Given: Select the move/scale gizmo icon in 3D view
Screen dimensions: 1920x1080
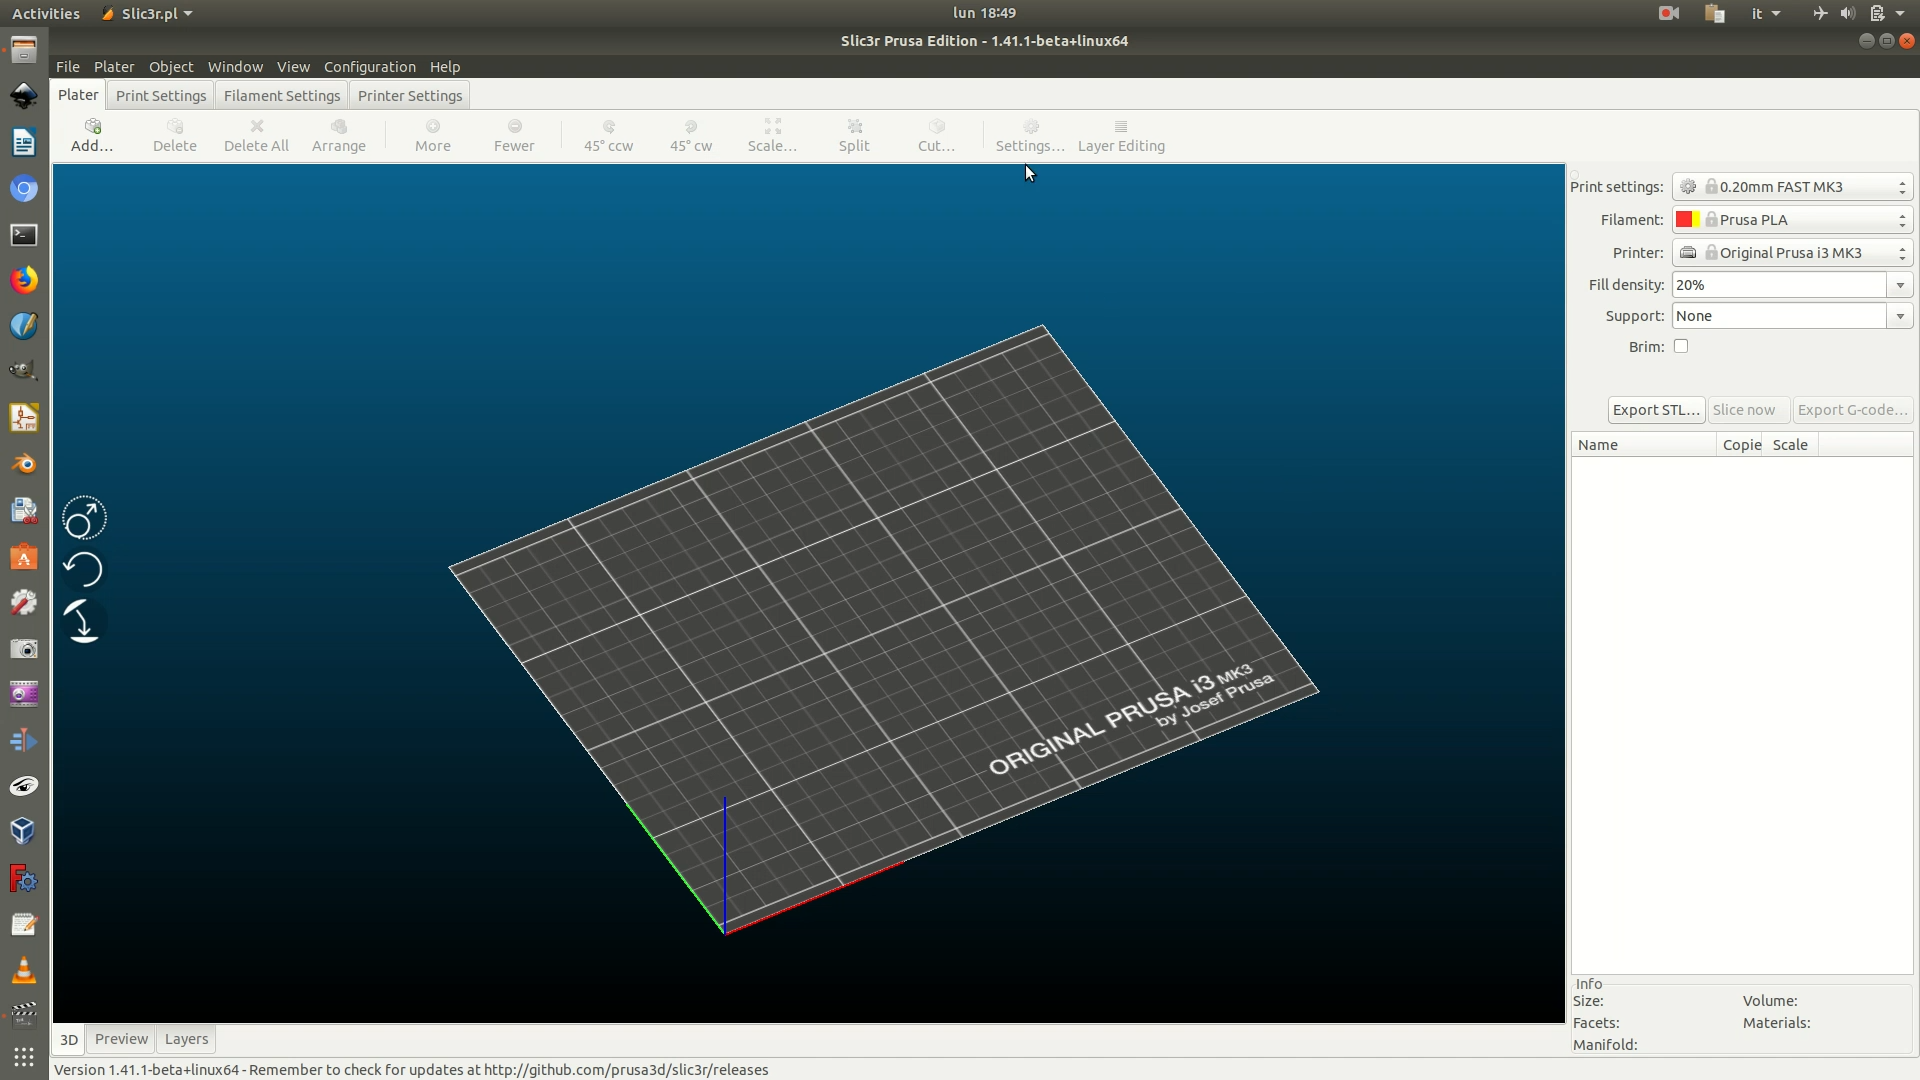Looking at the screenshot, I should tap(84, 518).
